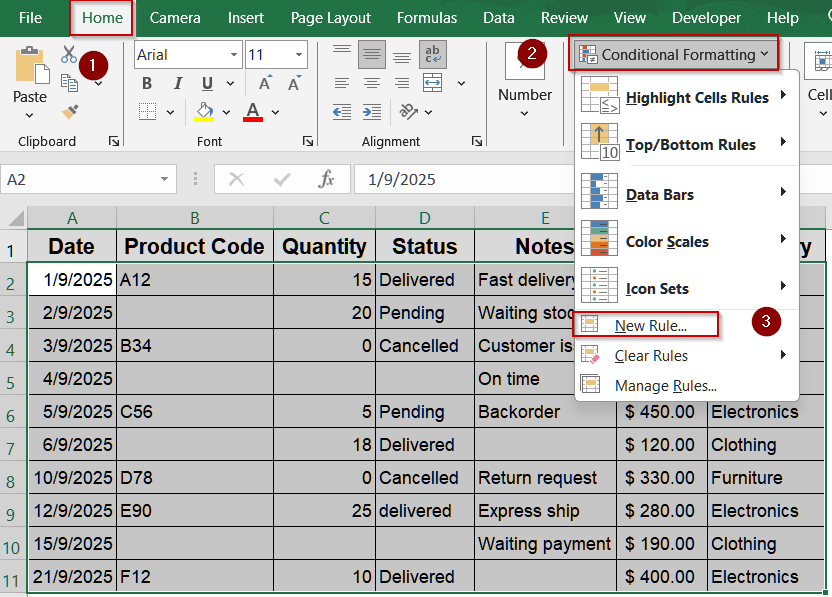Screen dimensions: 832x597
Task: Center text horizontally
Action: (x=371, y=83)
